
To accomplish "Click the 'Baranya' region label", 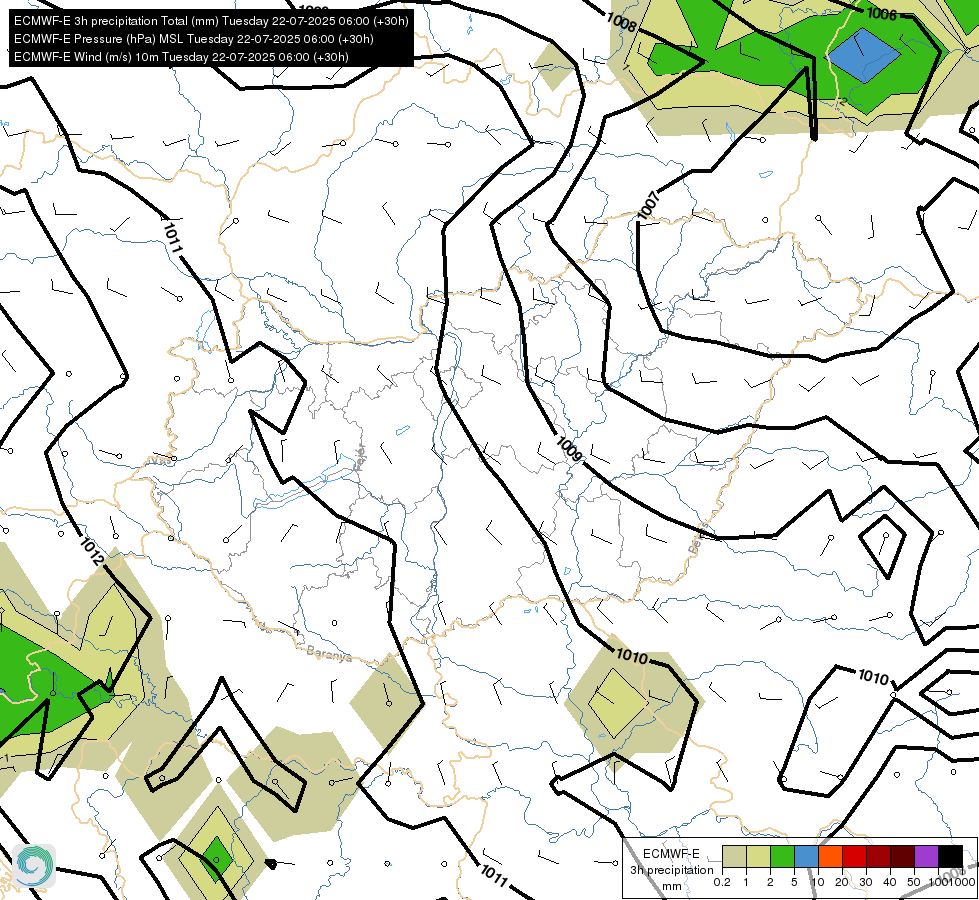I will tap(329, 654).
